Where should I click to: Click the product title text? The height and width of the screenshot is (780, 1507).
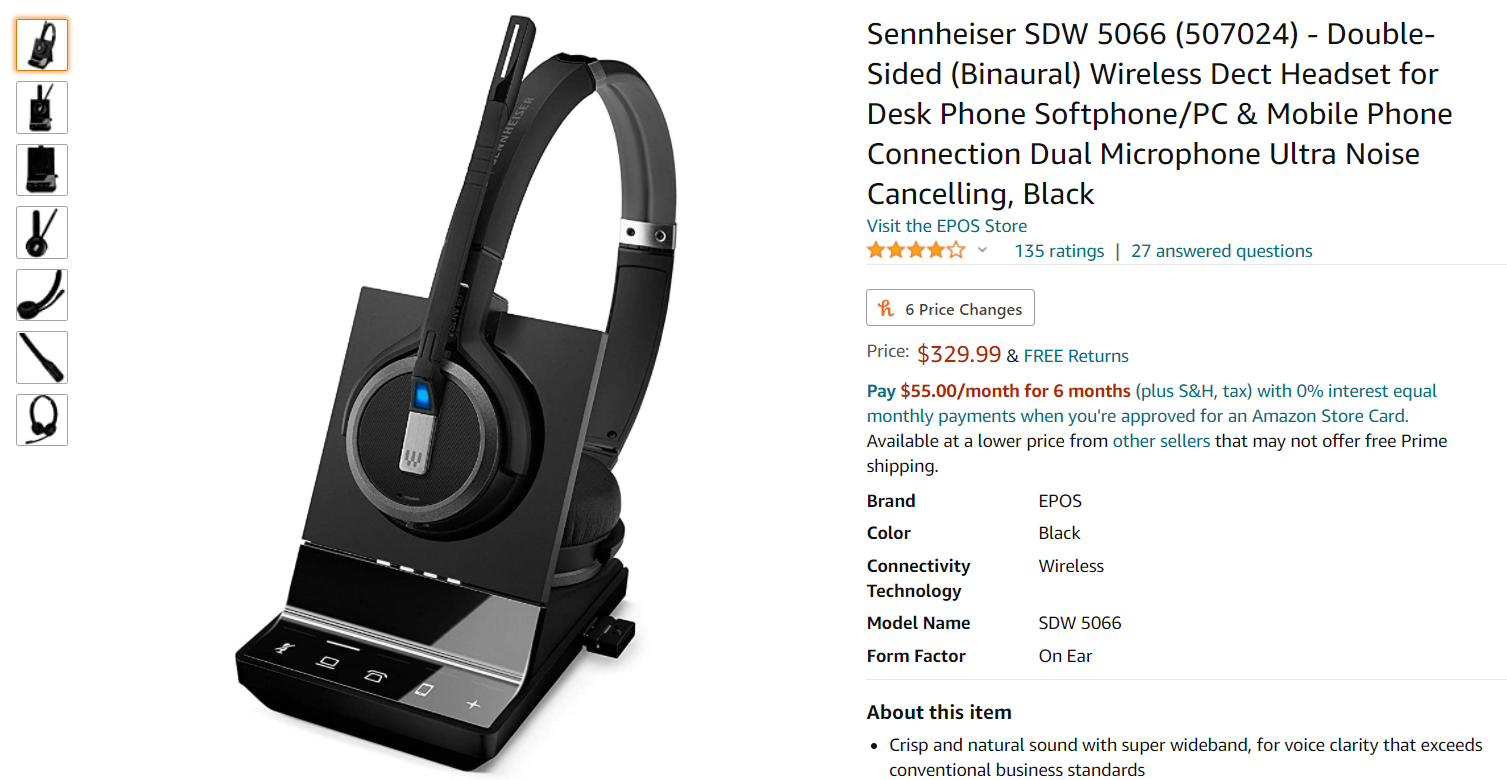[x=1160, y=114]
